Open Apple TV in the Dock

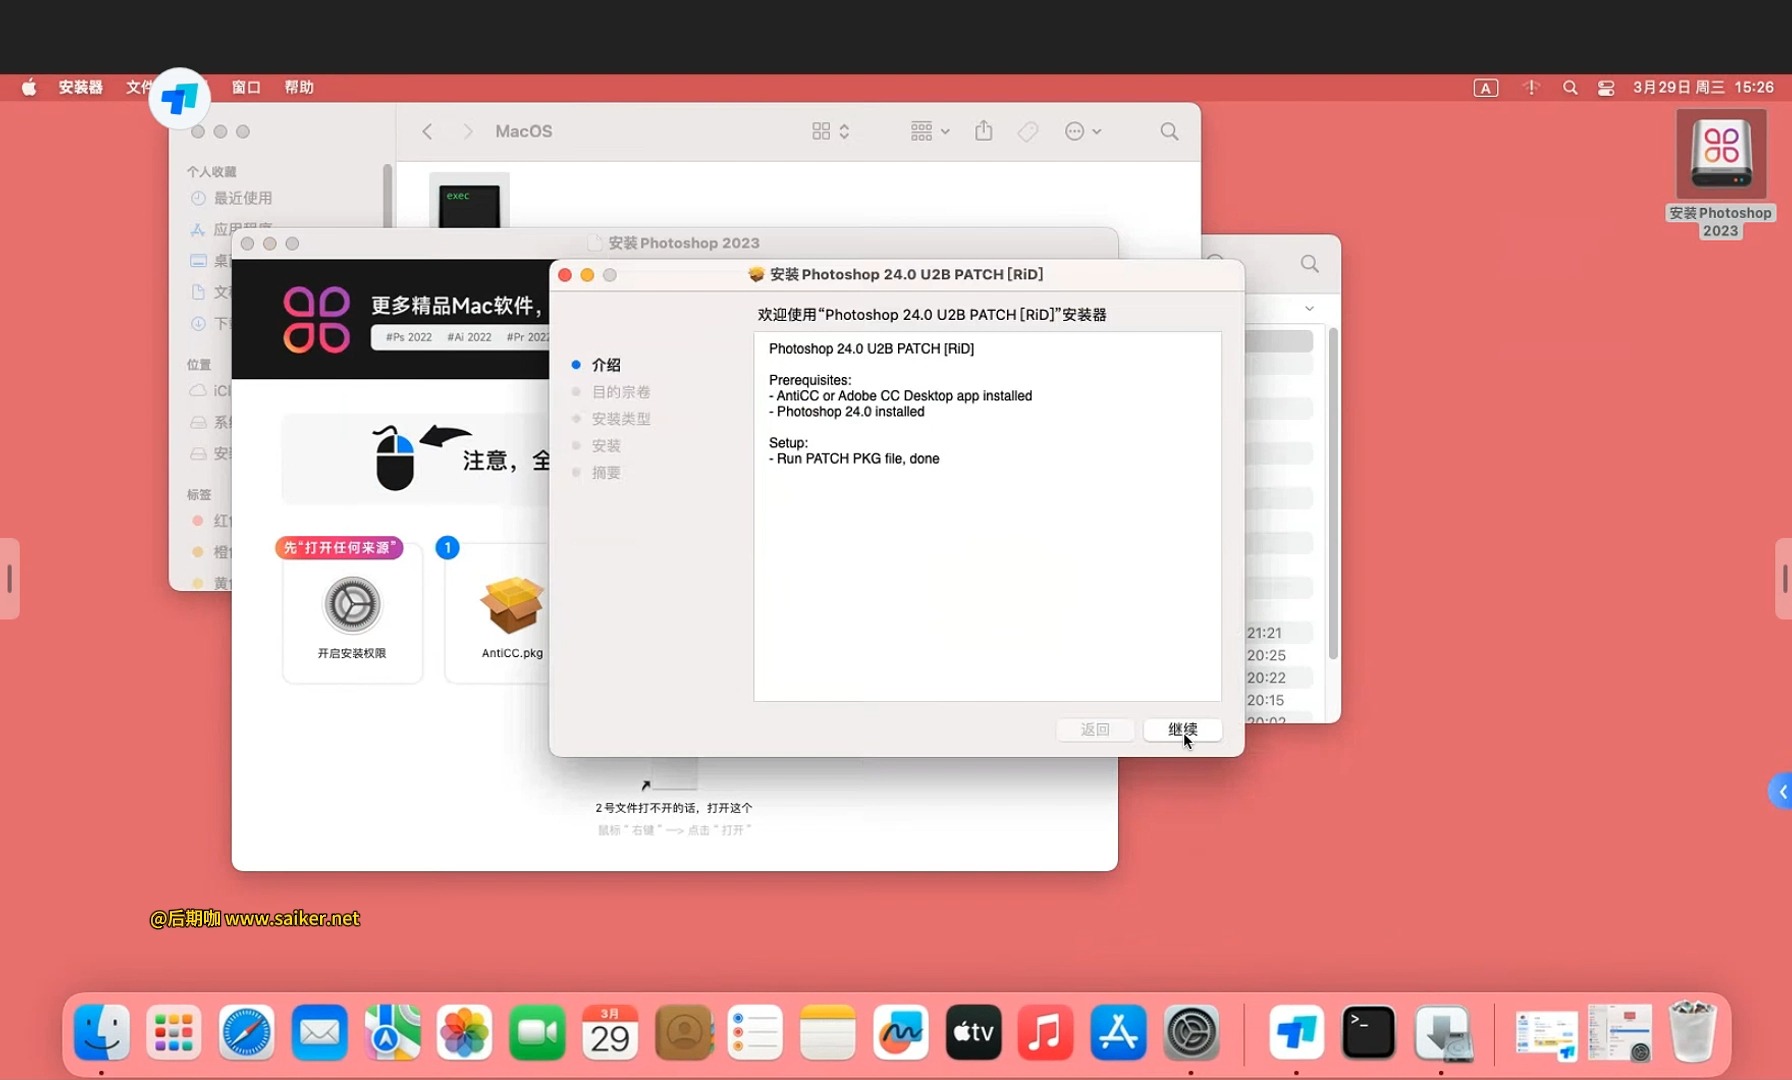pos(973,1033)
